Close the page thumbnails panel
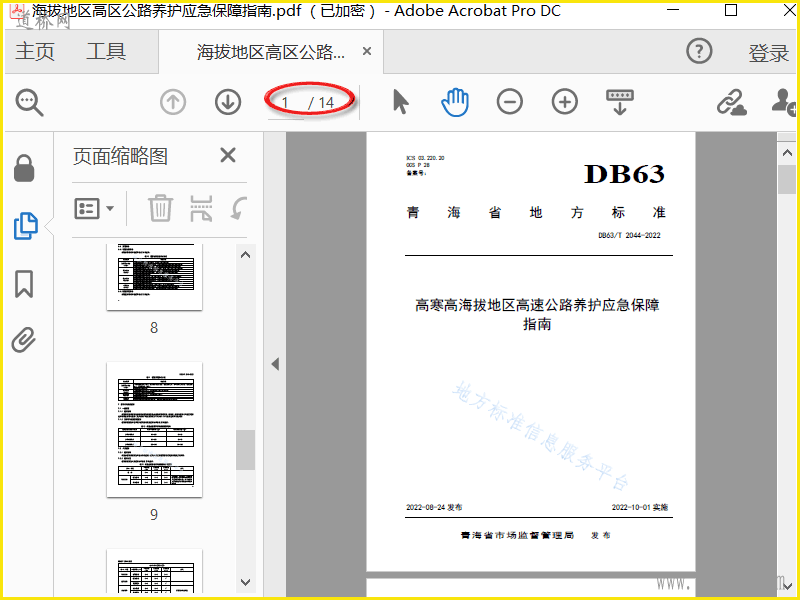 tap(228, 155)
